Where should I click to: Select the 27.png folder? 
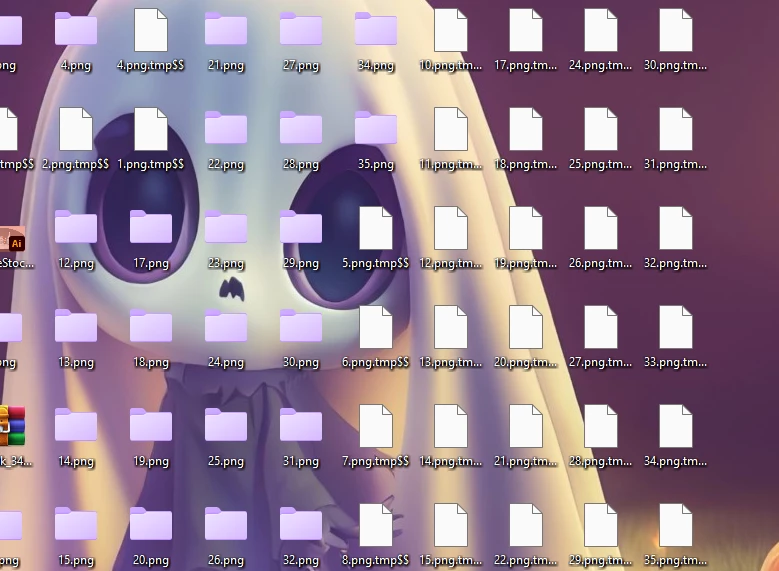coord(301,29)
